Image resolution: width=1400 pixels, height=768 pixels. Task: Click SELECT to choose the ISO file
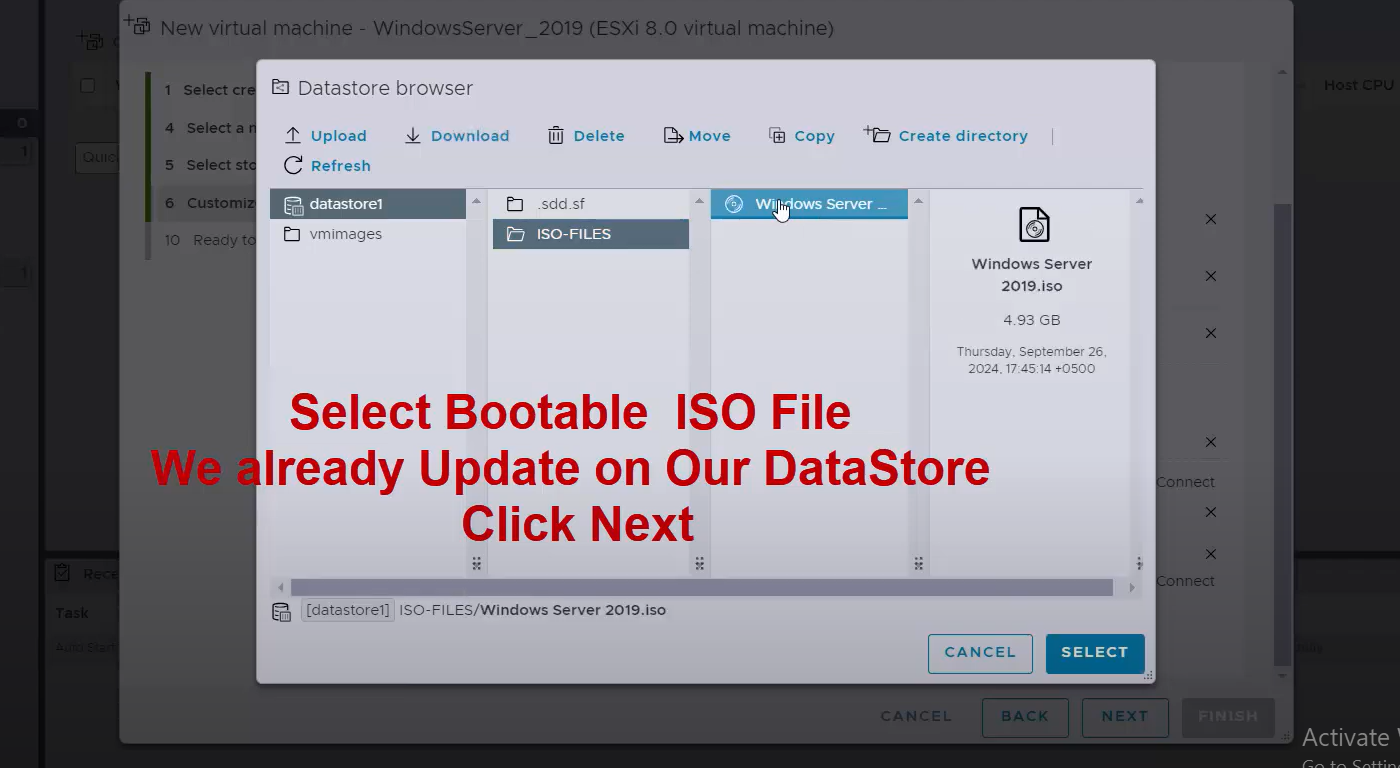pyautogui.click(x=1095, y=653)
